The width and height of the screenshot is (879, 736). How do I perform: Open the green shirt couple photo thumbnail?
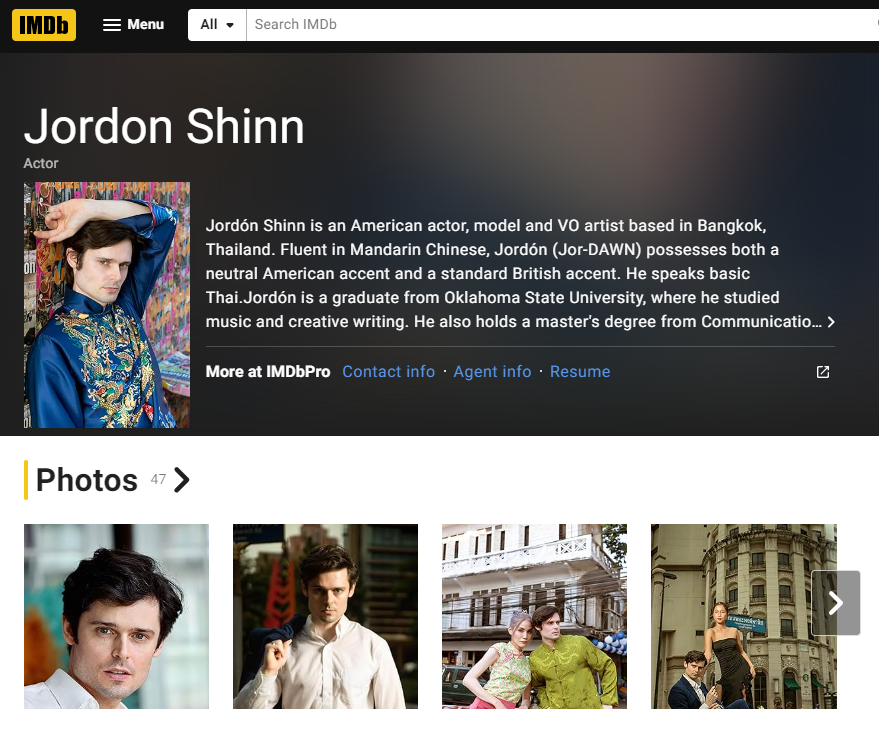pos(534,617)
